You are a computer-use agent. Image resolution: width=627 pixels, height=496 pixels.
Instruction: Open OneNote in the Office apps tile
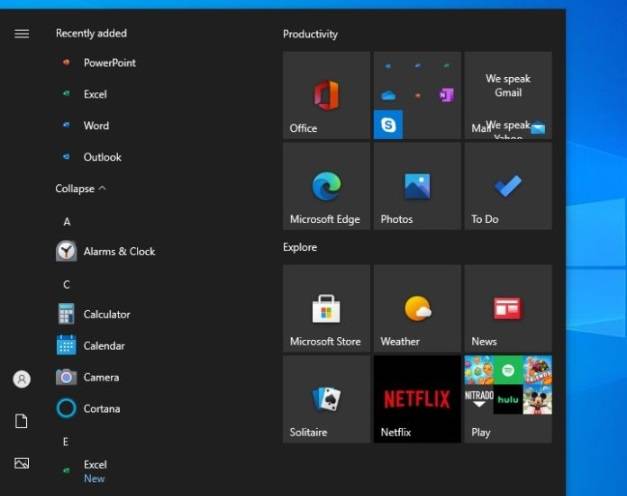(x=447, y=95)
